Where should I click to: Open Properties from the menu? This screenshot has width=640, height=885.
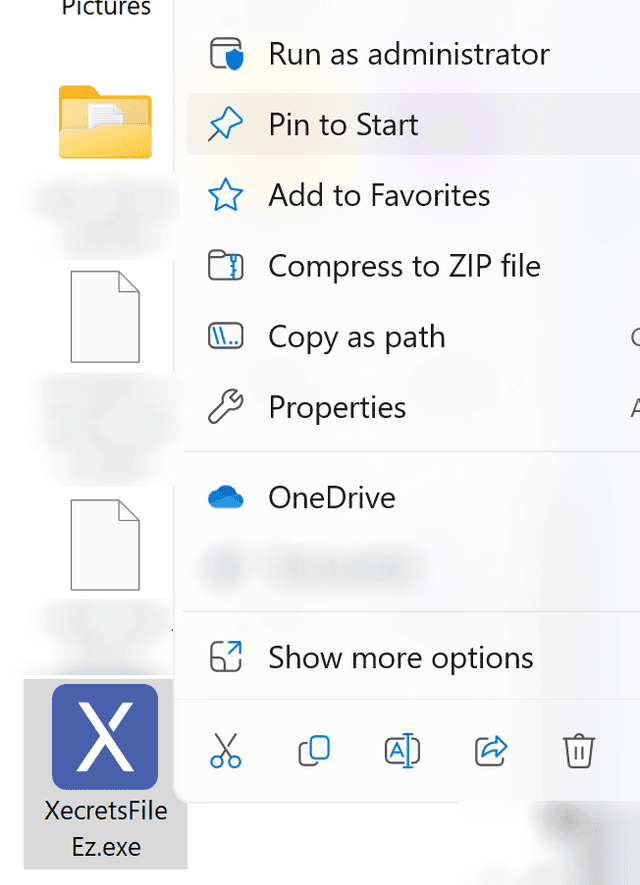click(336, 407)
